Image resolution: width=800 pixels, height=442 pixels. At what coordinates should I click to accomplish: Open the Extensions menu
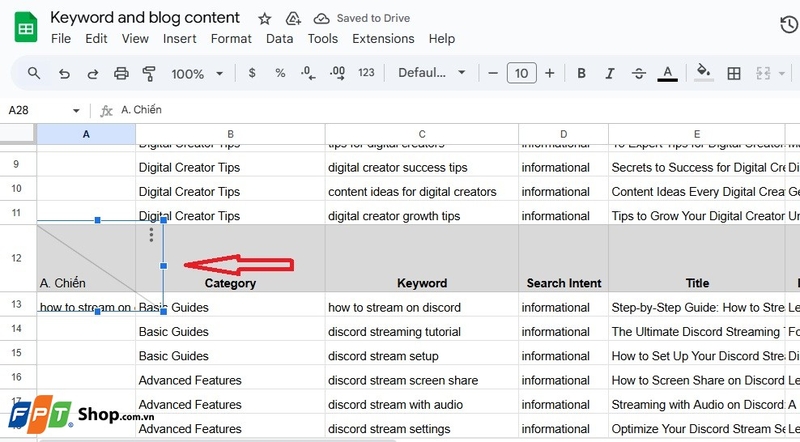click(383, 39)
